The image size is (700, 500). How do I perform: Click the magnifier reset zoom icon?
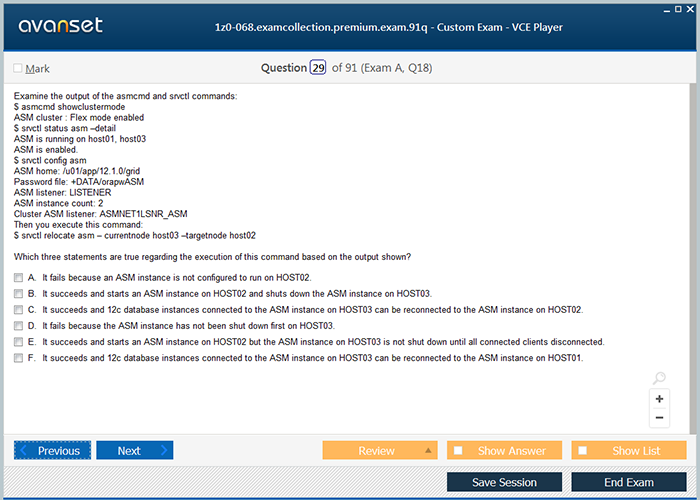pos(659,378)
